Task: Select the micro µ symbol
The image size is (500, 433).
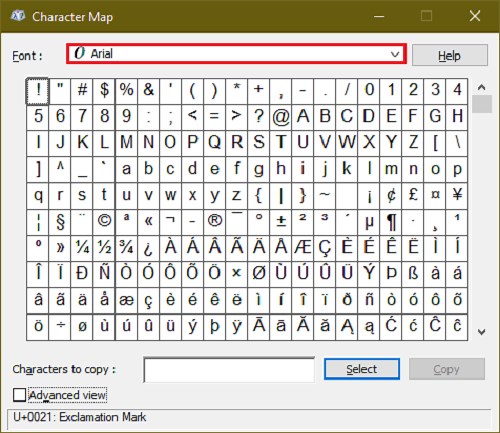Action: click(369, 222)
